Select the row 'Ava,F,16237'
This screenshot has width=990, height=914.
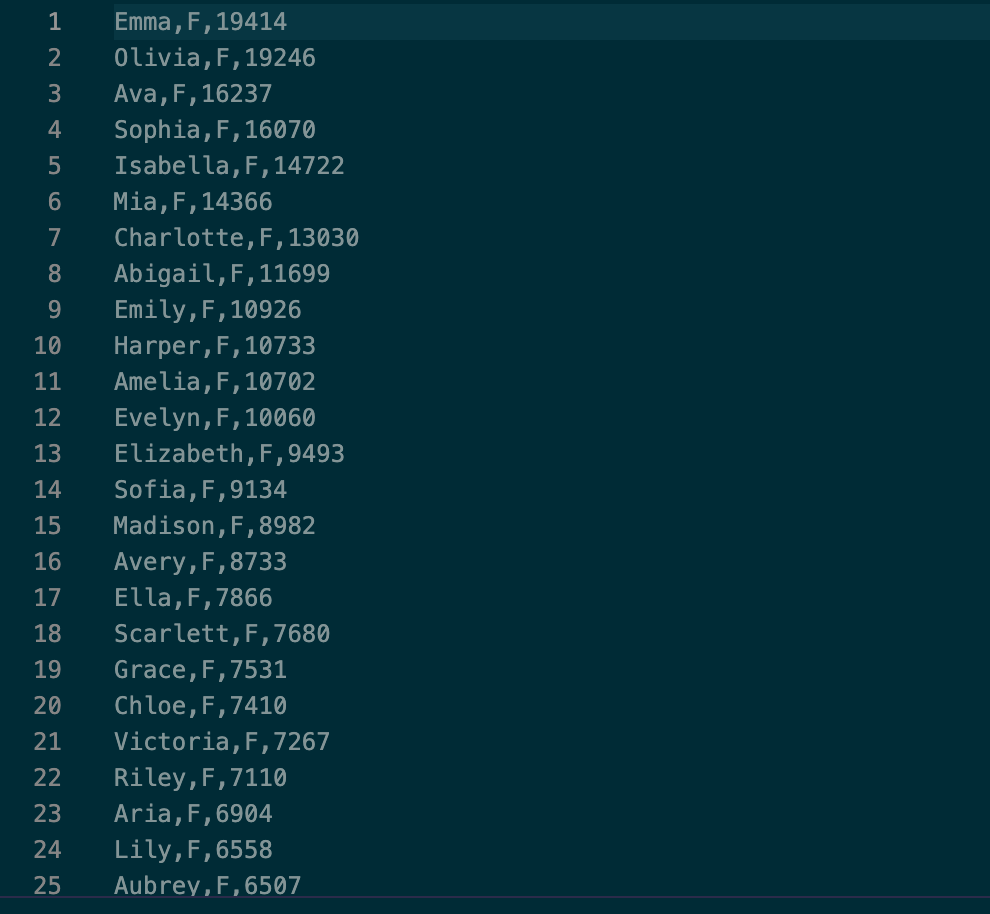[193, 94]
